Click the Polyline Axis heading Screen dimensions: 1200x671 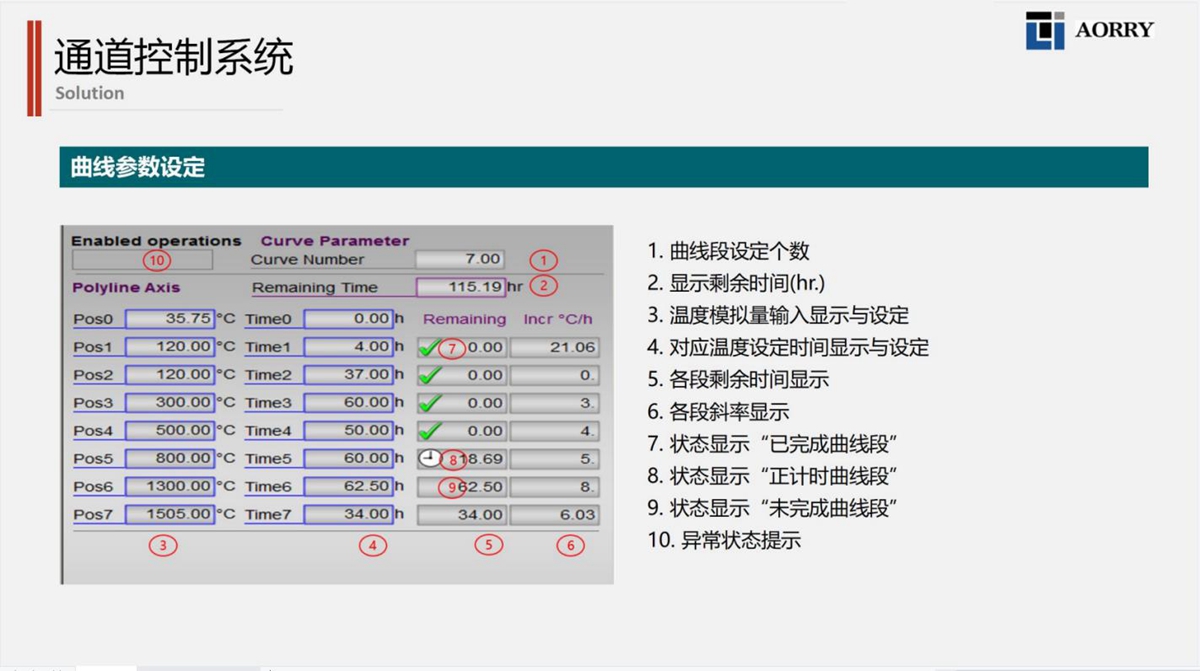[x=127, y=288]
